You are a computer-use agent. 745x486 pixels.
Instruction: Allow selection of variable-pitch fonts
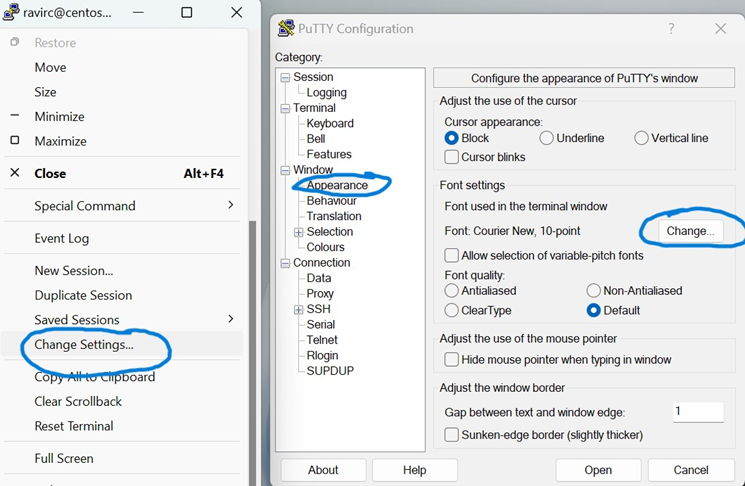pyautogui.click(x=451, y=256)
